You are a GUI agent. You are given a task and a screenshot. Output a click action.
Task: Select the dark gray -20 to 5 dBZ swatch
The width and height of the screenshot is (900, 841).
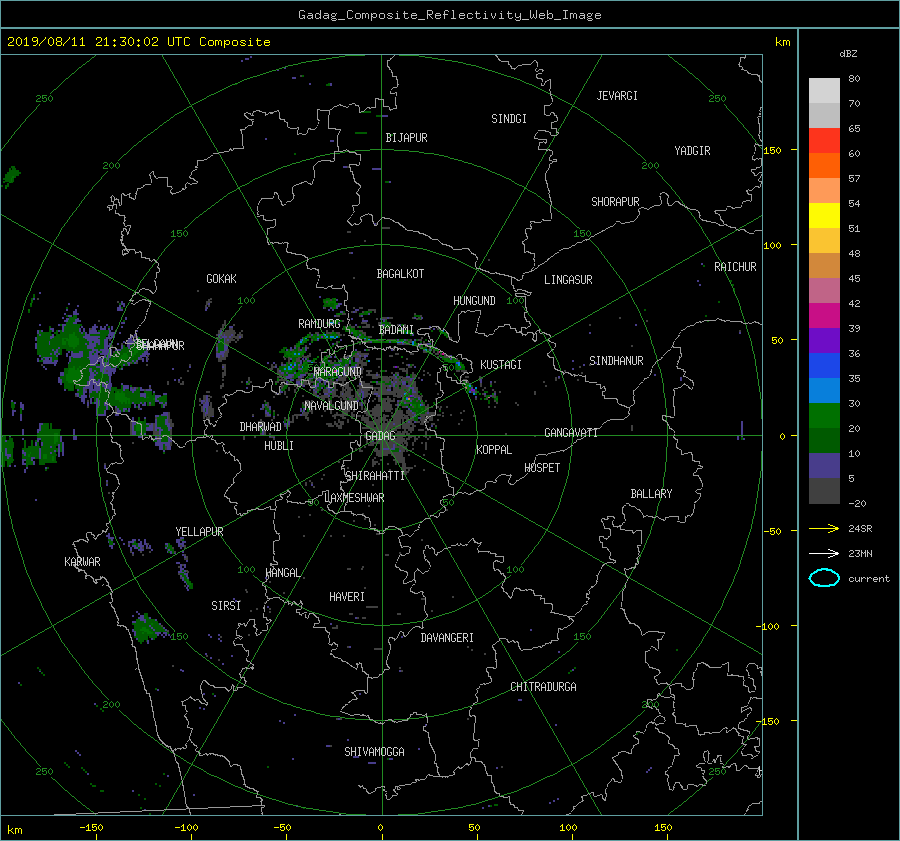[824, 490]
